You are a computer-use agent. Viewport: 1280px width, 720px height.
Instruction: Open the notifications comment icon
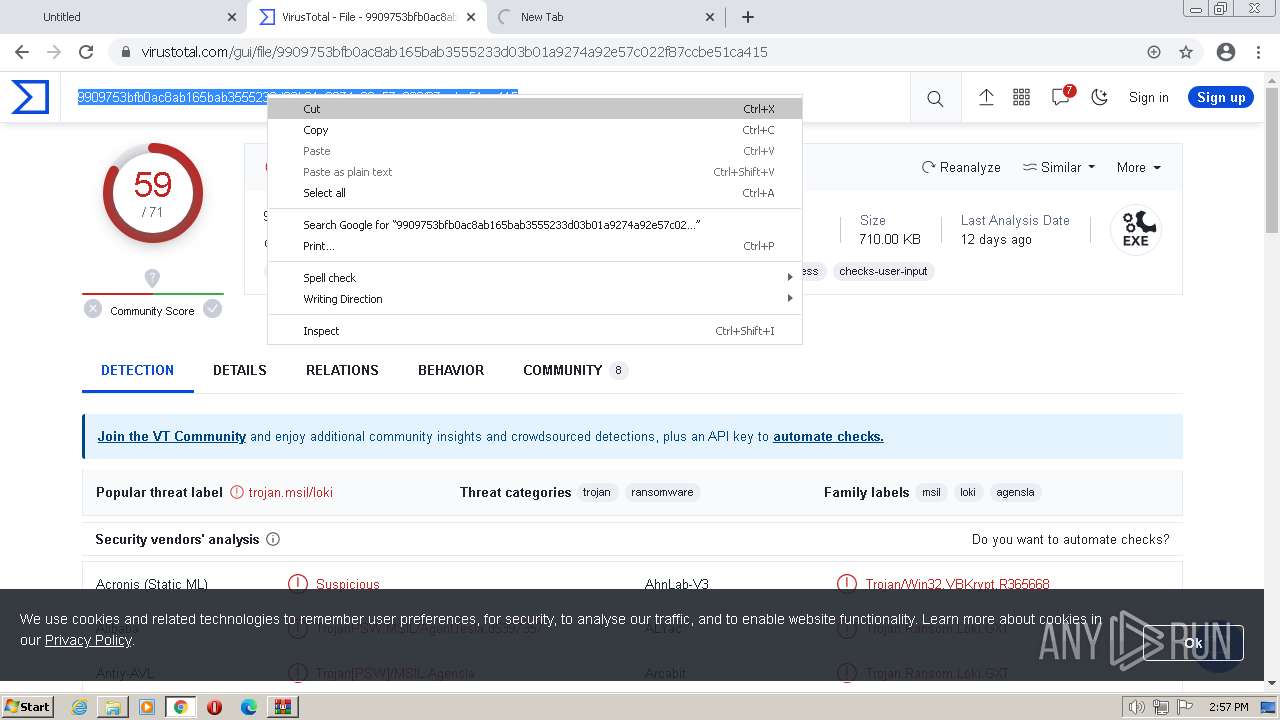point(1061,97)
